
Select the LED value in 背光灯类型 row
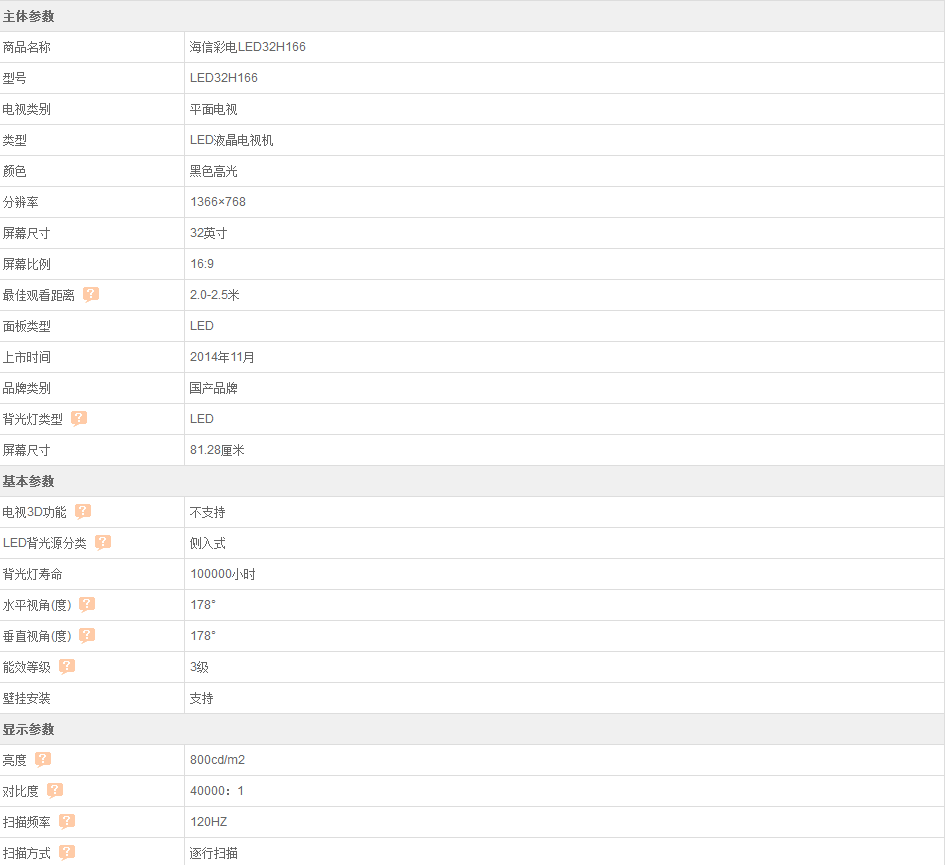coord(202,419)
